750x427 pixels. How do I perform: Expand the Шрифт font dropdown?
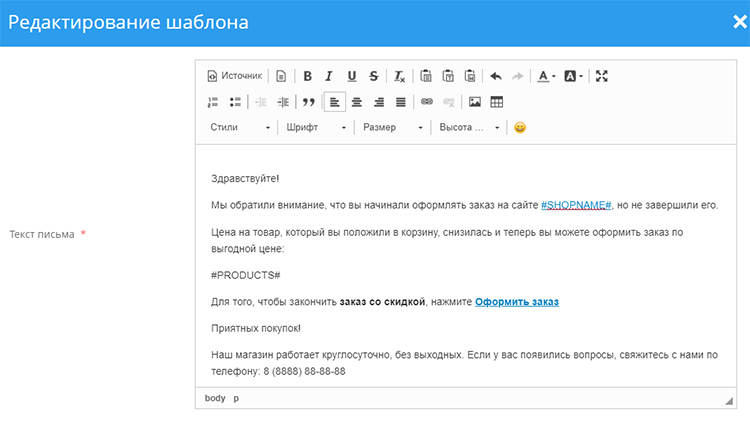(315, 128)
